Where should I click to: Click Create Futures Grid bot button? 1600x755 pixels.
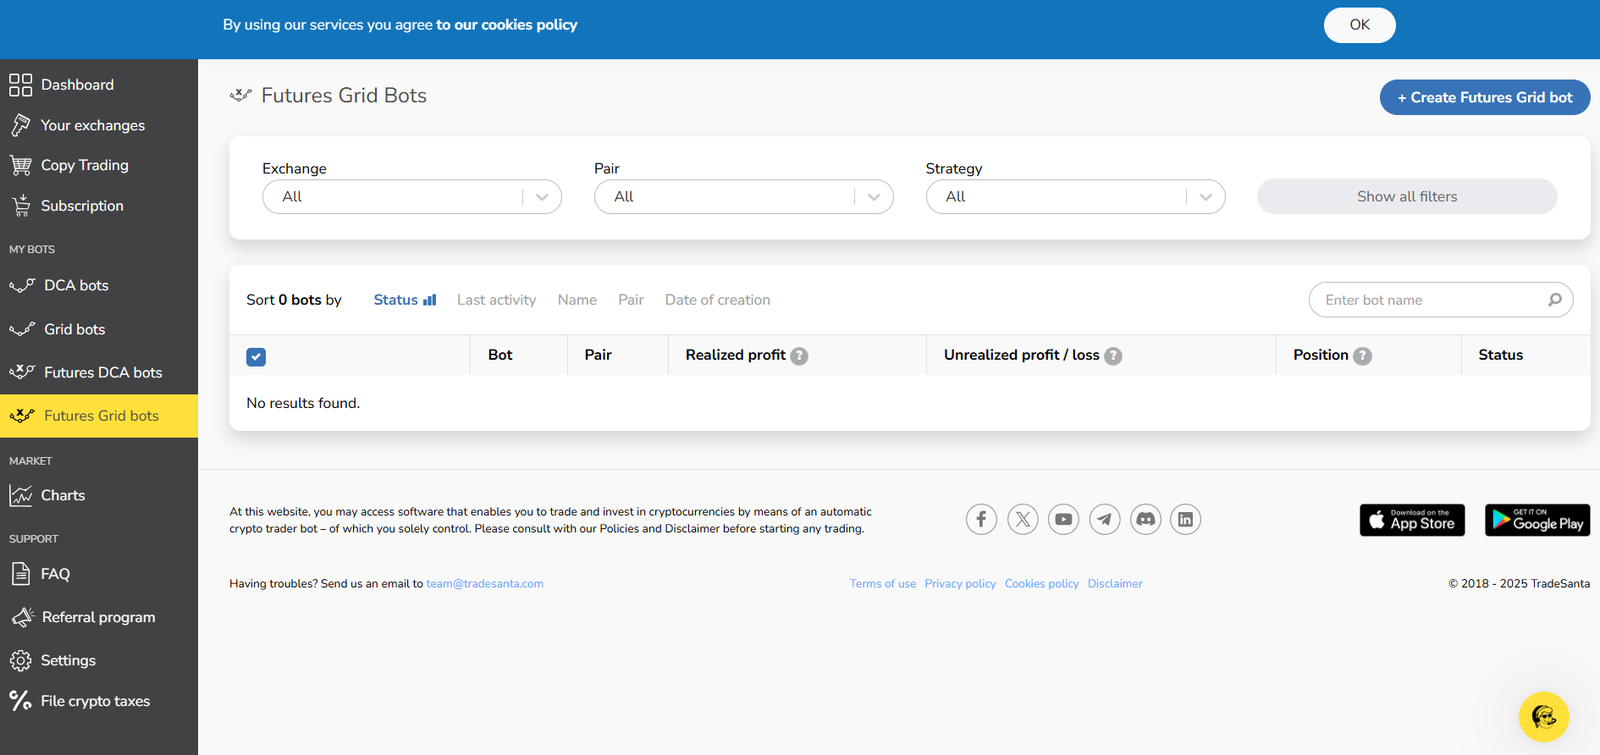pyautogui.click(x=1484, y=97)
